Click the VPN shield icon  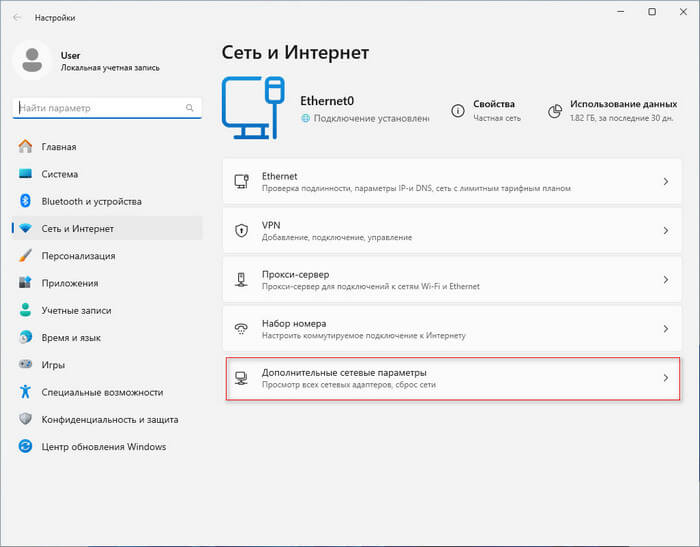[241, 230]
